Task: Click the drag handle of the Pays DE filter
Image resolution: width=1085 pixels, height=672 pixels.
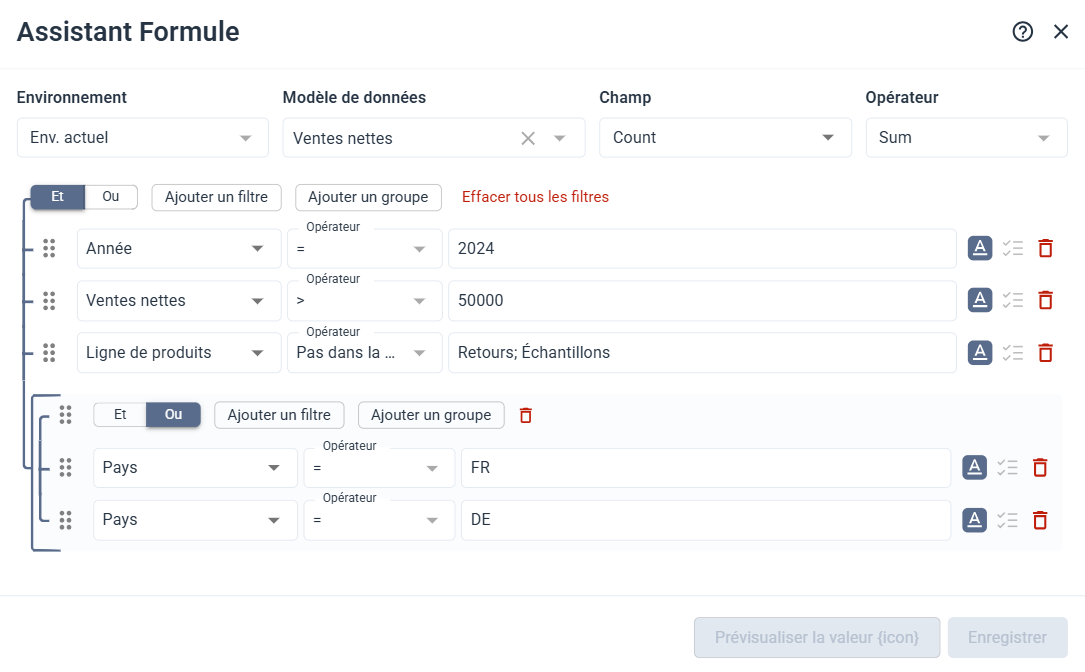Action: 66,520
